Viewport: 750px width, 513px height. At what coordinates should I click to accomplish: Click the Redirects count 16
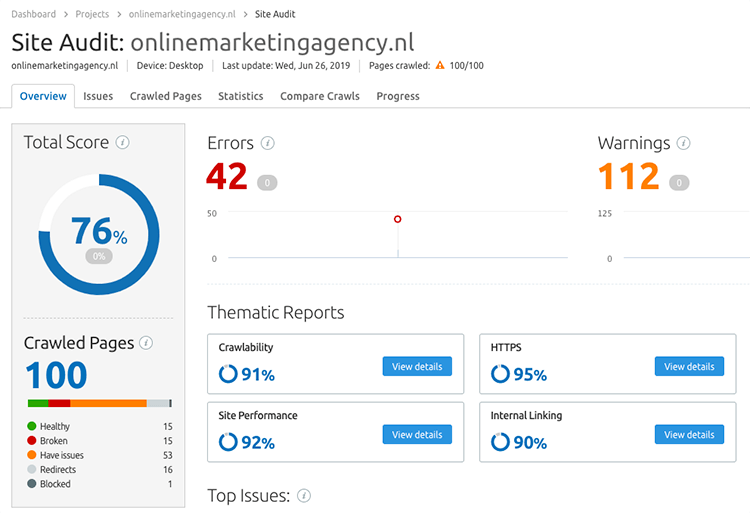coord(168,469)
